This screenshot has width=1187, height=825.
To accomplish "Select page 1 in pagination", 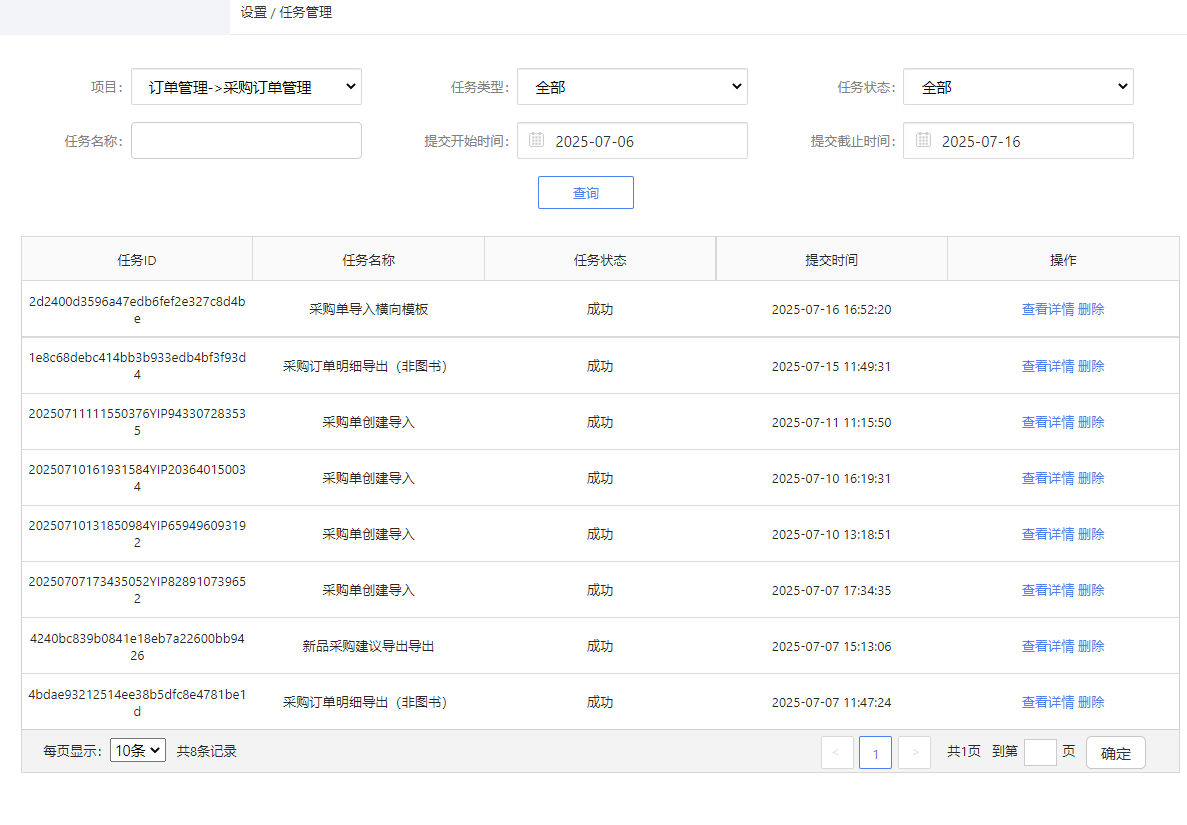I will click(x=875, y=753).
